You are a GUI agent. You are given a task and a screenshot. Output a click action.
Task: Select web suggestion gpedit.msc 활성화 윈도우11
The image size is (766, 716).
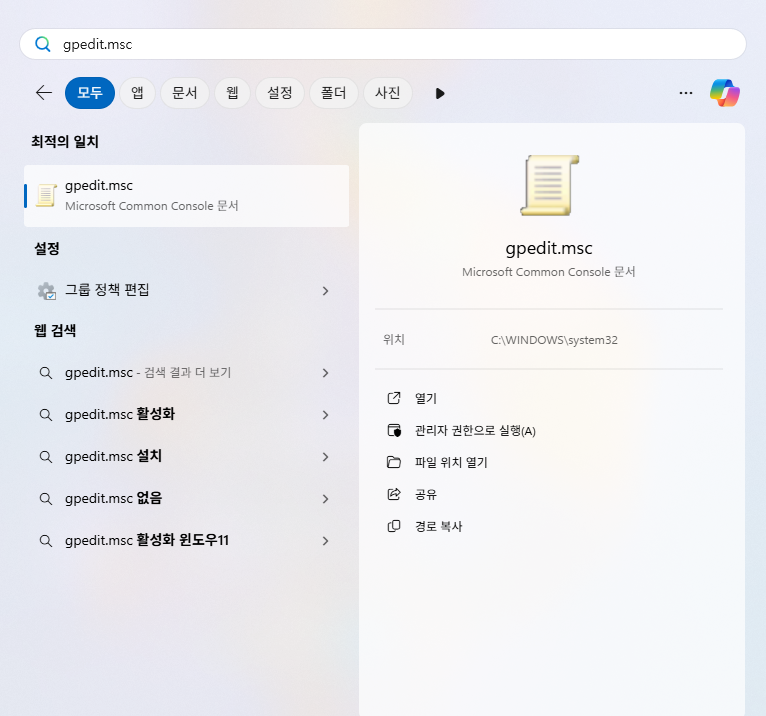click(187, 541)
